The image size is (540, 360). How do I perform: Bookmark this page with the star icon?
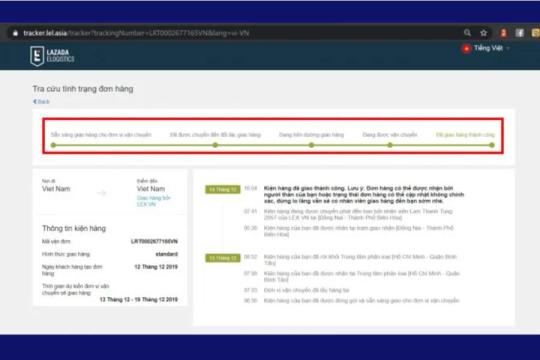click(484, 33)
